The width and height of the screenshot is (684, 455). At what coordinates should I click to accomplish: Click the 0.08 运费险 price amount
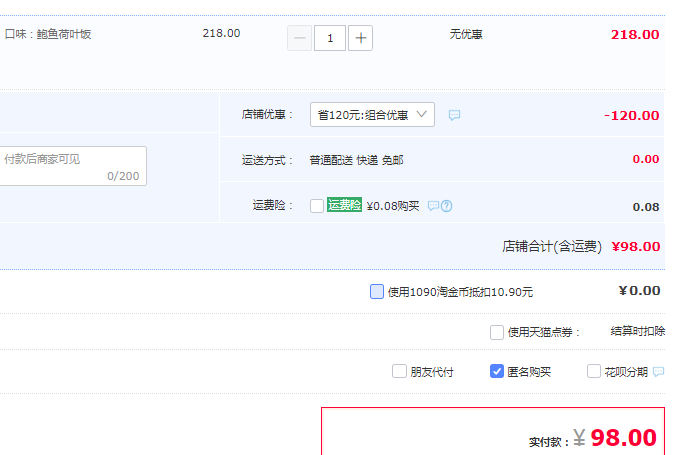pyautogui.click(x=646, y=207)
